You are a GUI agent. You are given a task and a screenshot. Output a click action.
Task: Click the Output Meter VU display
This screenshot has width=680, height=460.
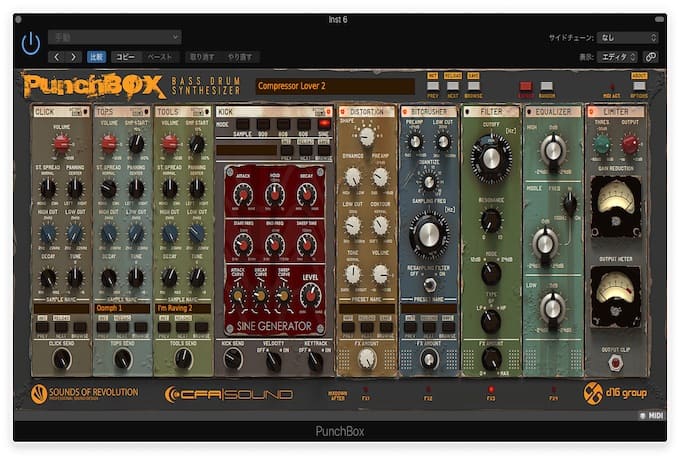click(616, 297)
